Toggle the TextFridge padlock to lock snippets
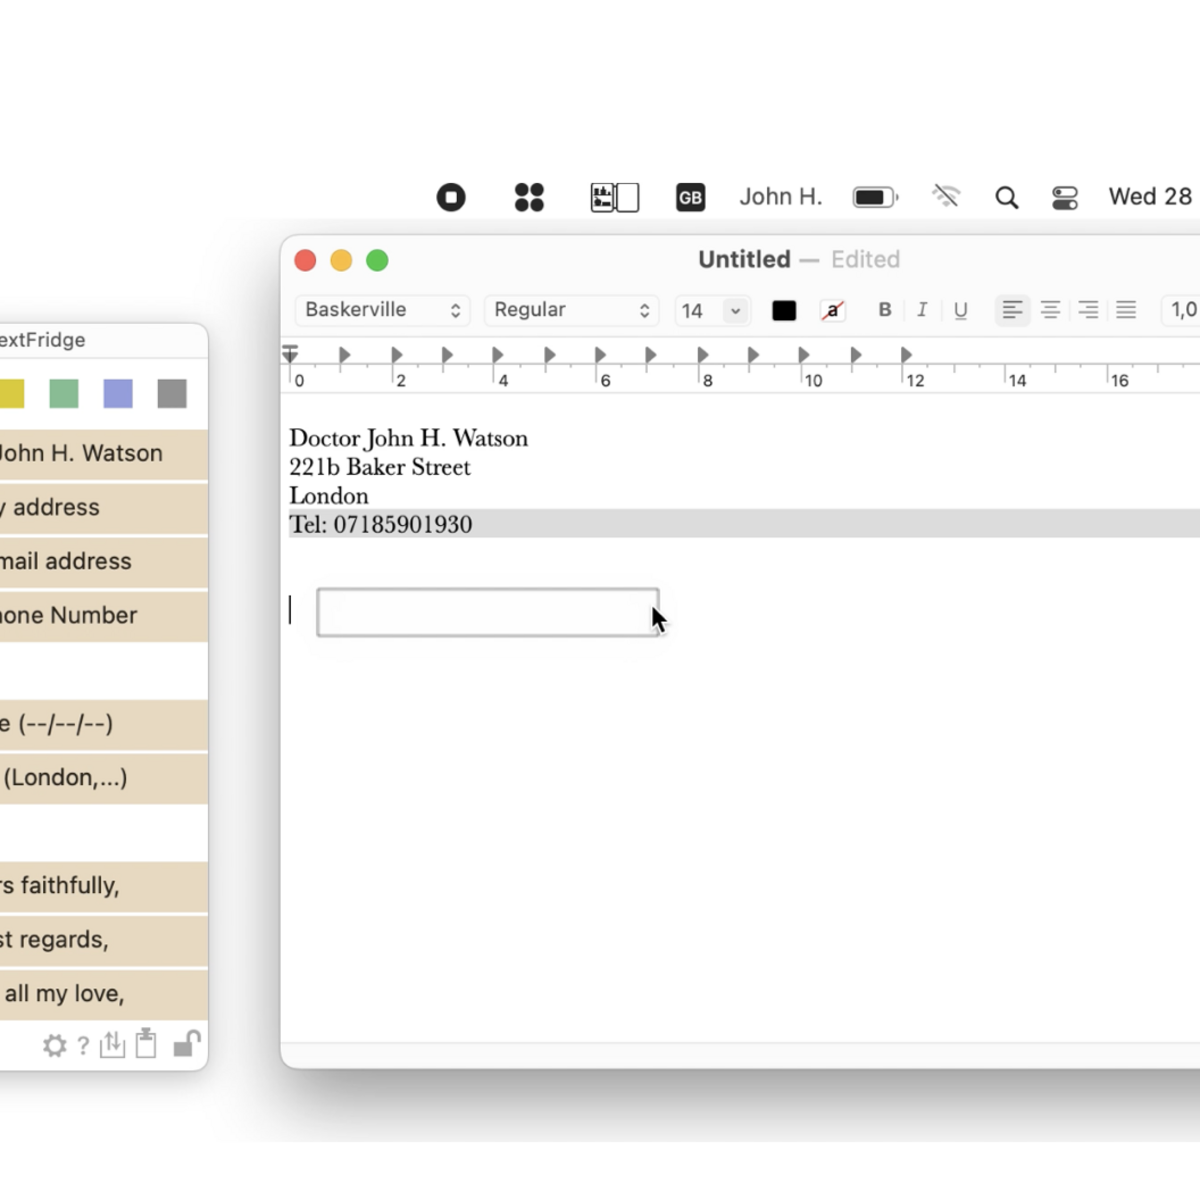Screen dimensions: 1200x1200 click(x=186, y=1045)
